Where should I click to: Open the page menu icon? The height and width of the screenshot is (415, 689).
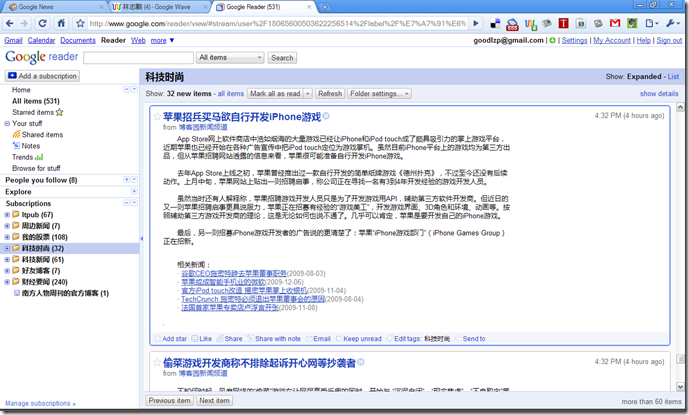pos(652,23)
